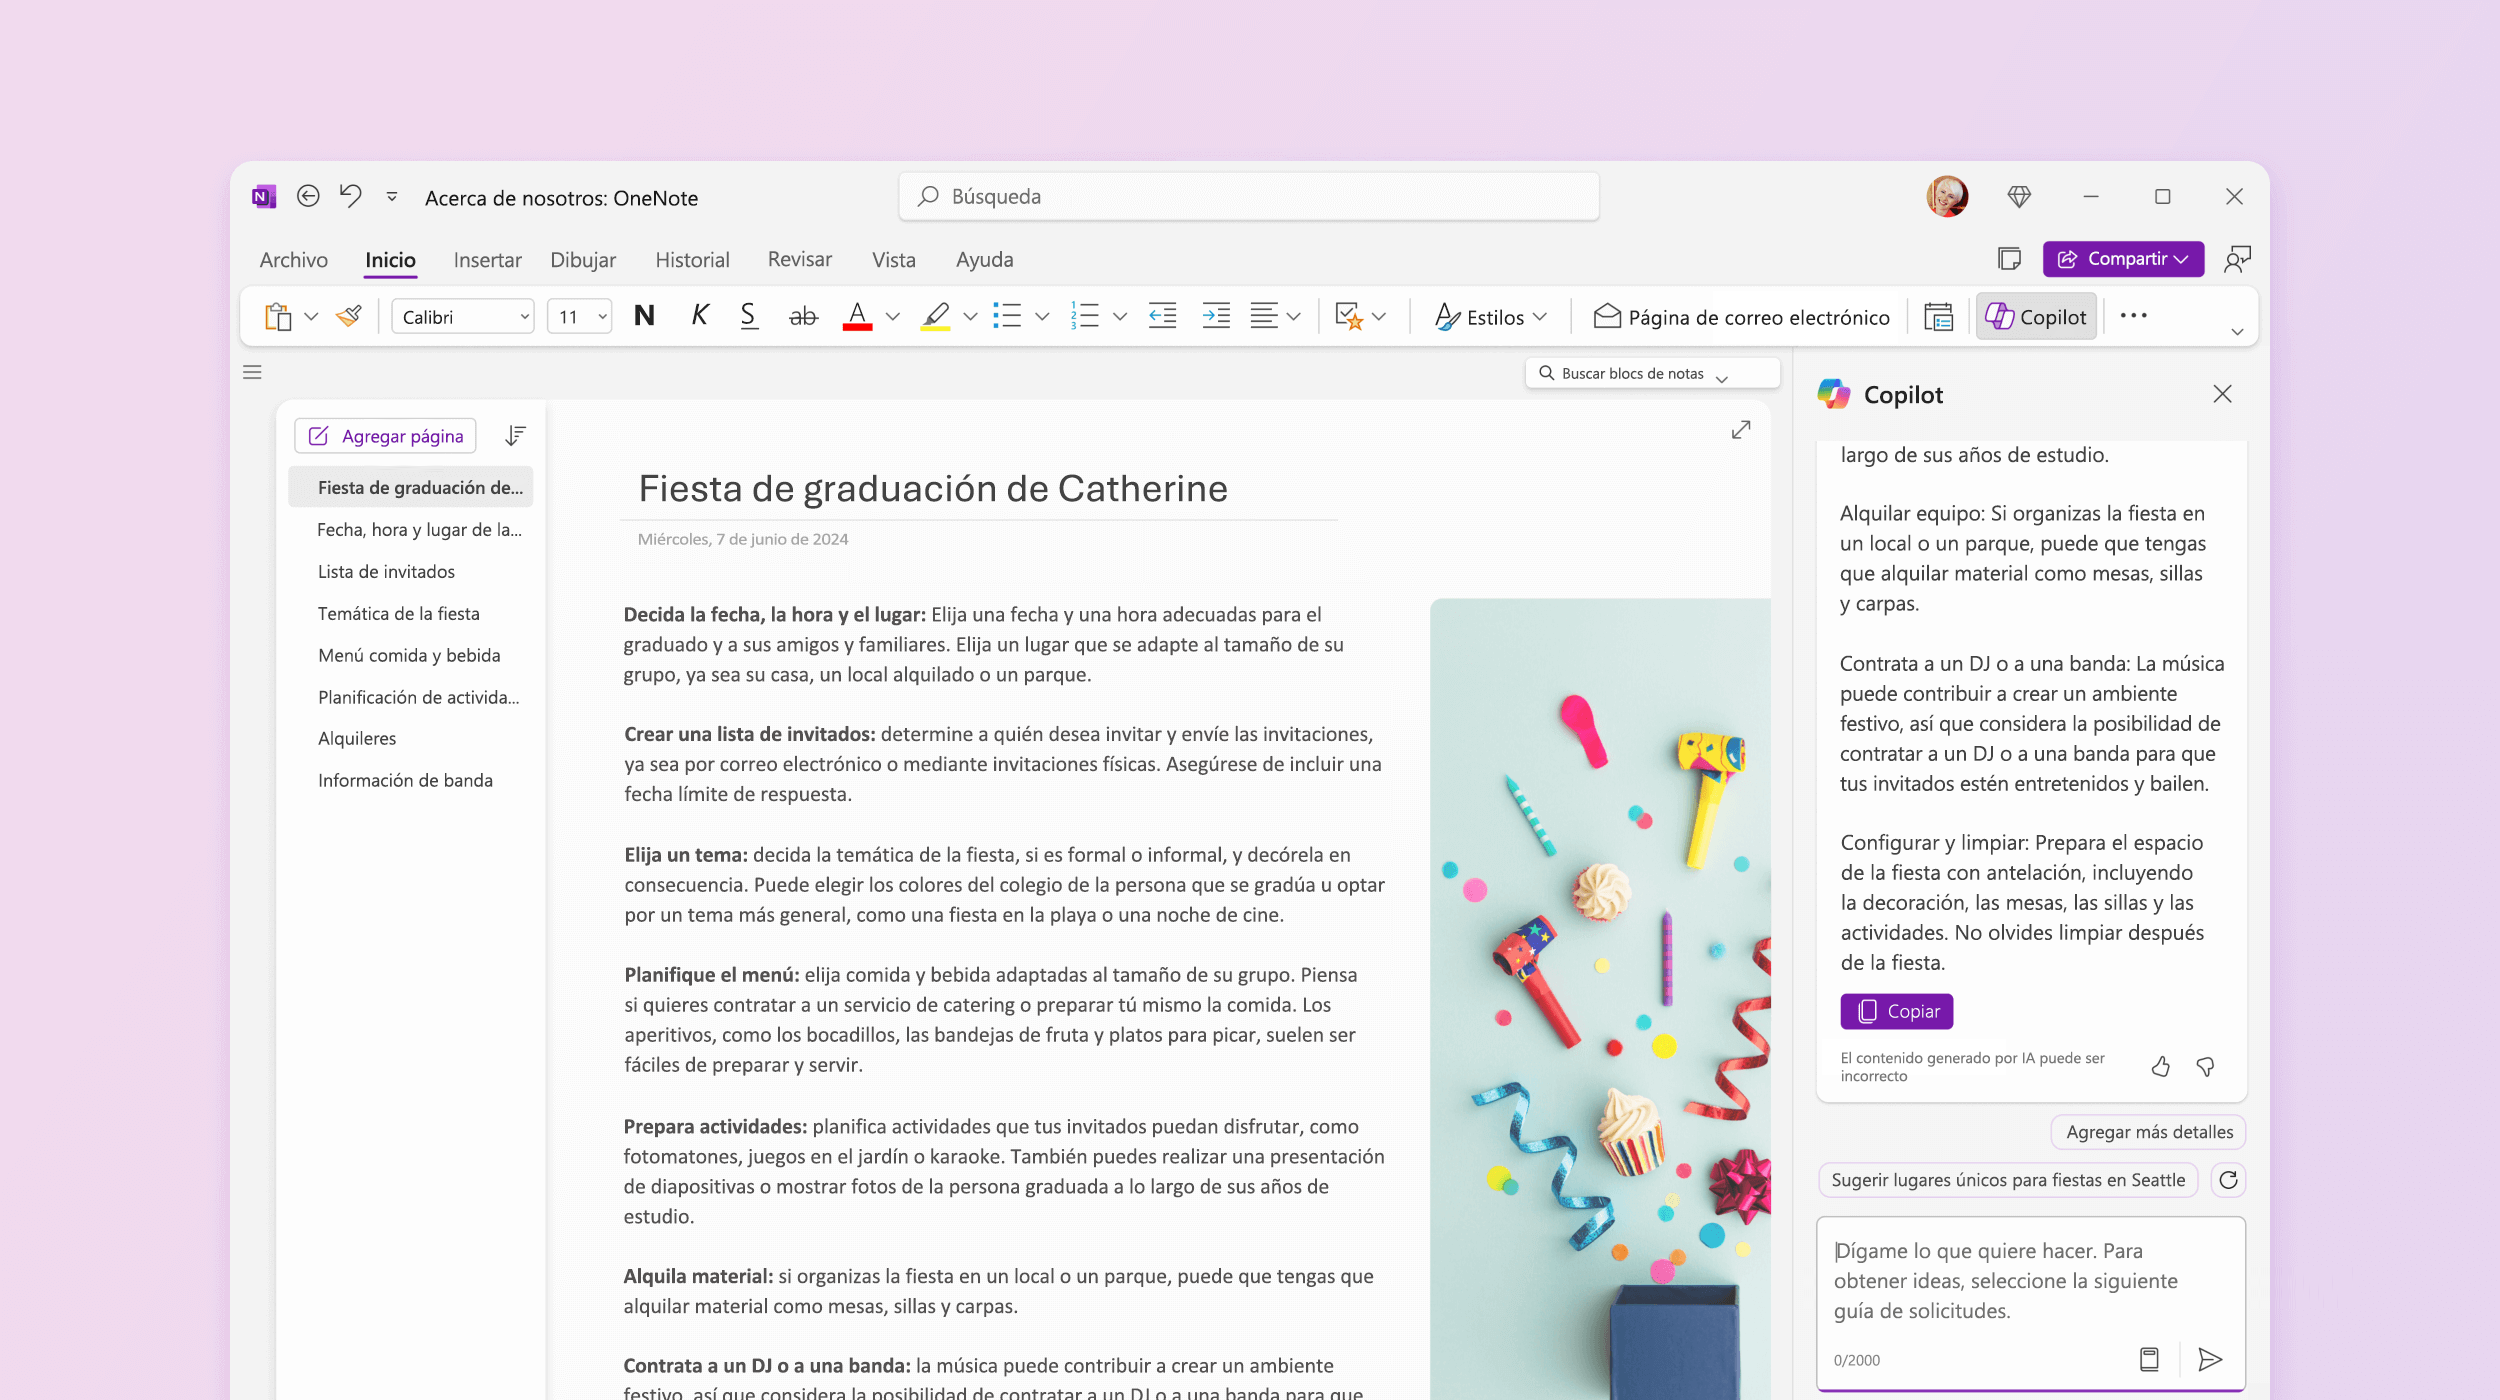2500x1400 pixels.
Task: Toggle the navigation hamburger menu
Action: pos(252,372)
